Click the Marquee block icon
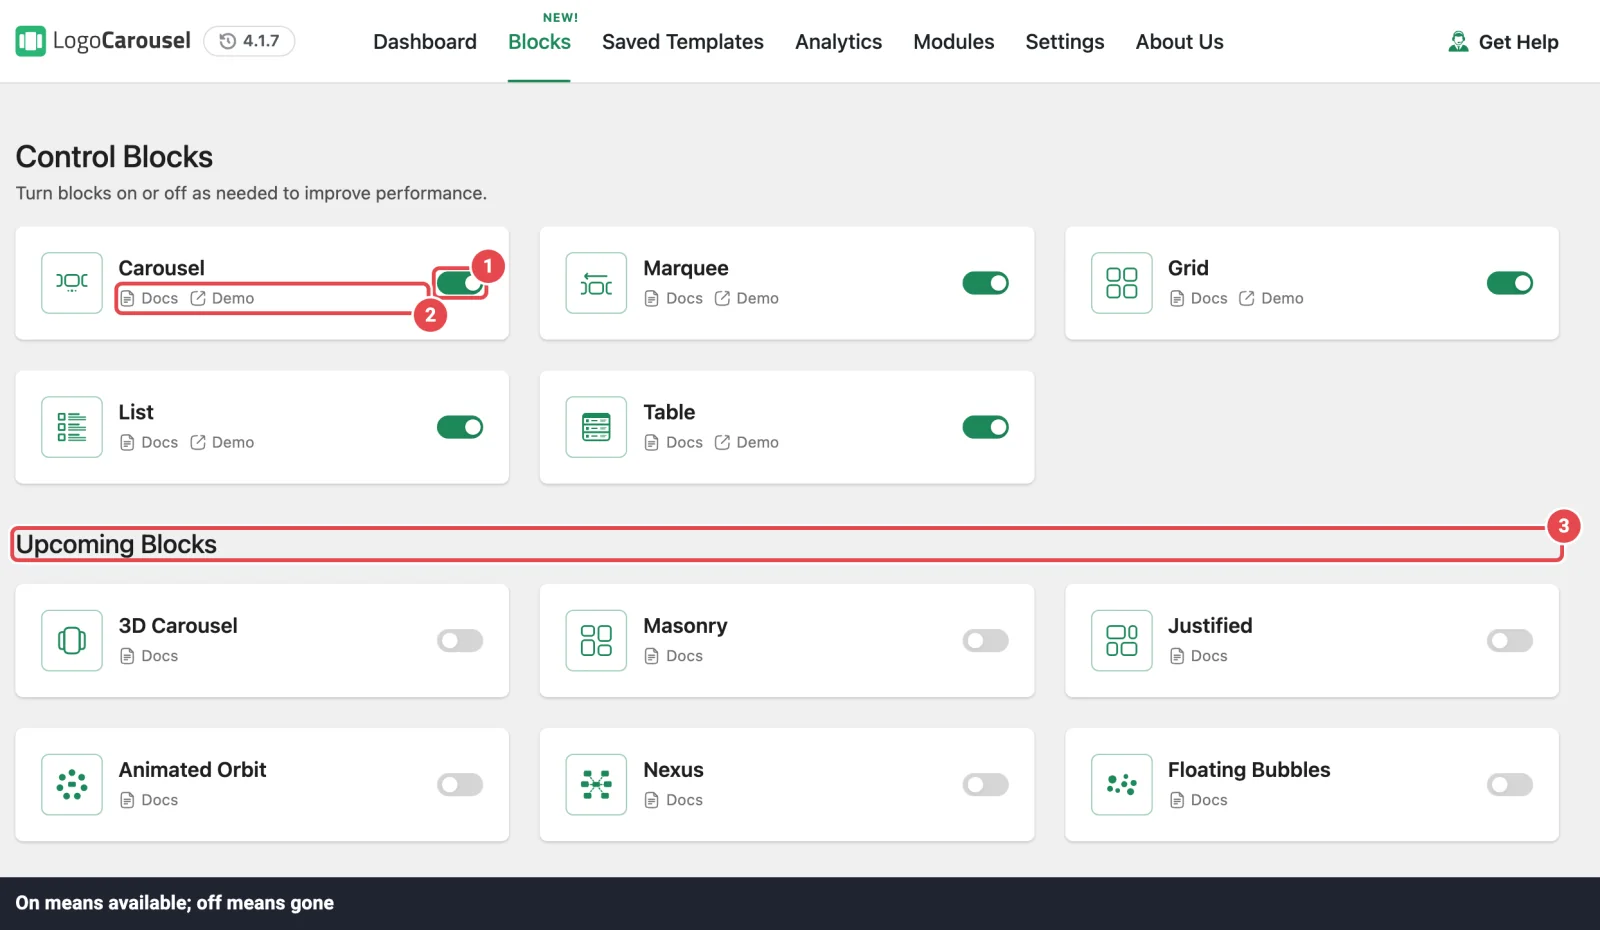Viewport: 1600px width, 930px height. (x=596, y=283)
